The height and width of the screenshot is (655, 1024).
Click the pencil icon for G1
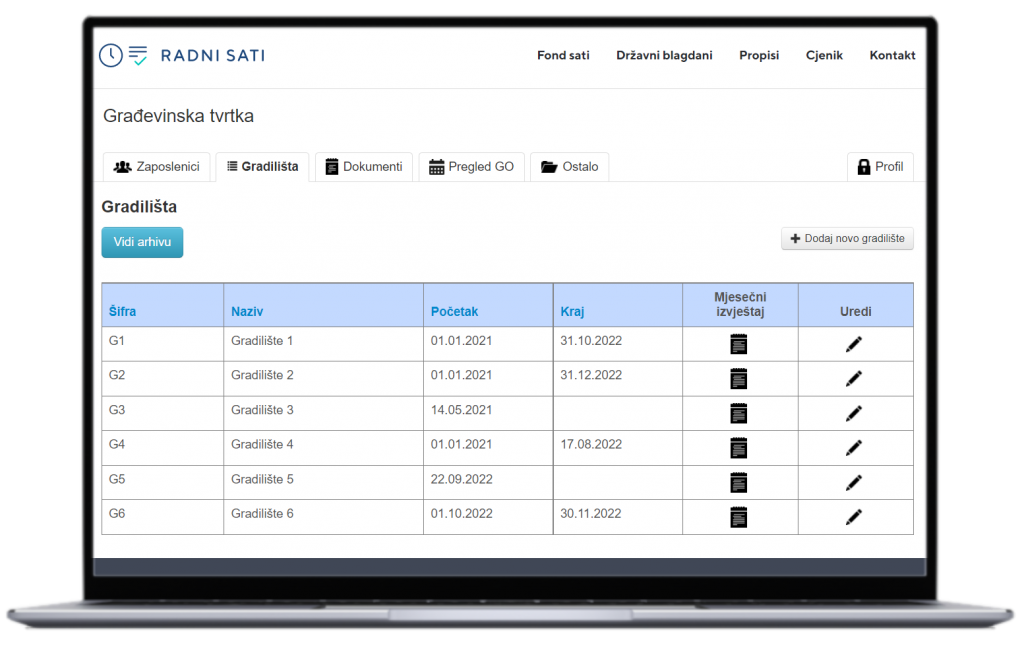[x=854, y=344]
